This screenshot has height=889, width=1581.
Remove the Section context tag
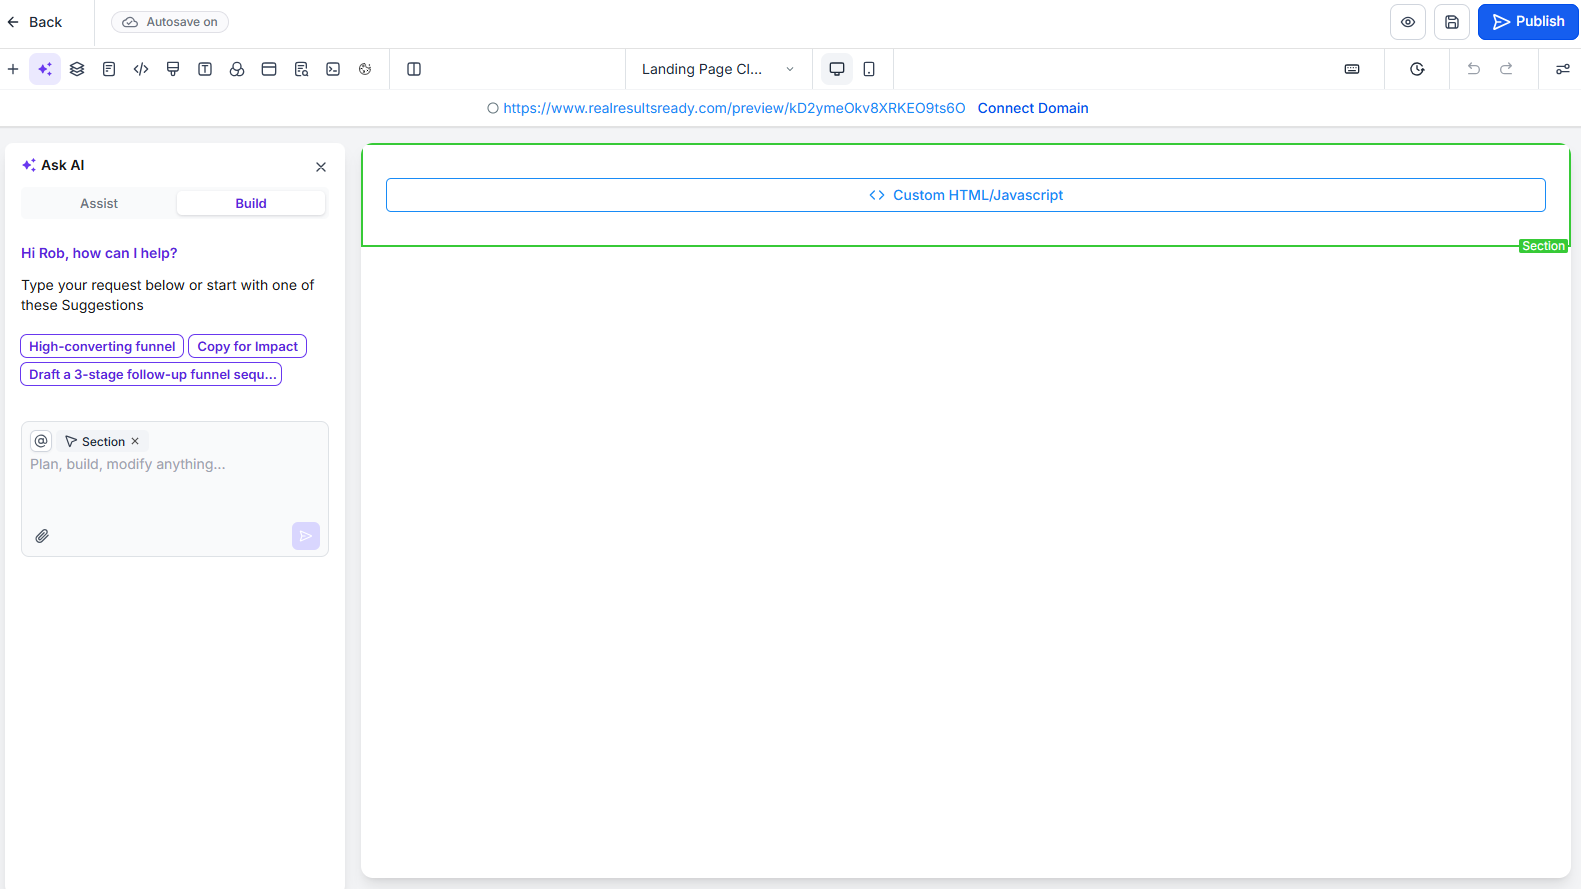(135, 441)
